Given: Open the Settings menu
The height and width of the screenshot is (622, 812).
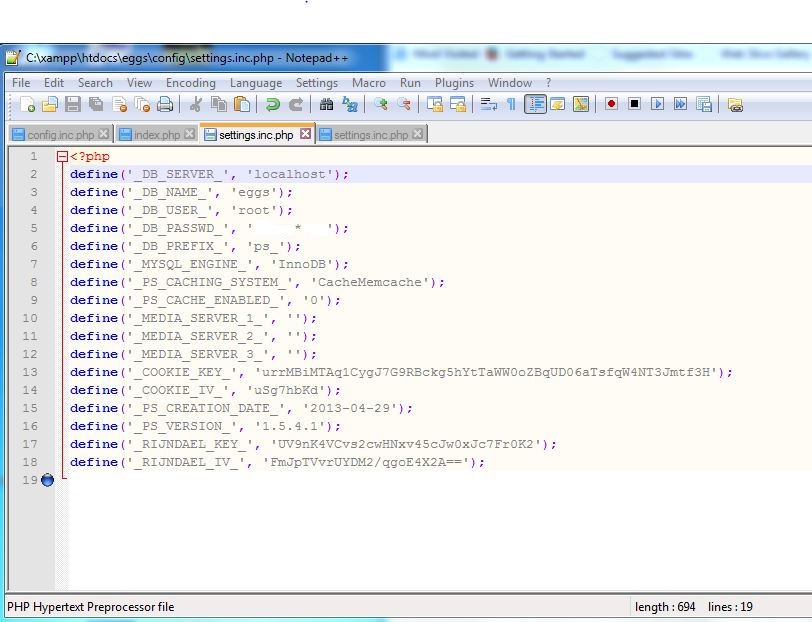Looking at the screenshot, I should [316, 83].
